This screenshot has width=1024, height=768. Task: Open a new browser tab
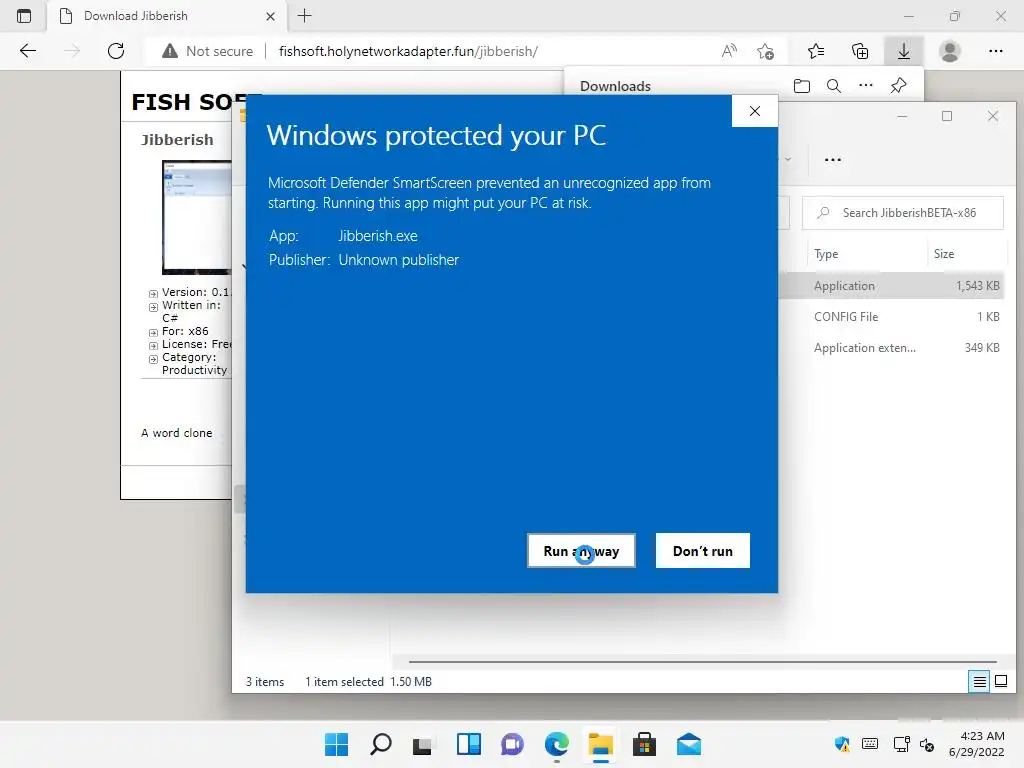[304, 16]
